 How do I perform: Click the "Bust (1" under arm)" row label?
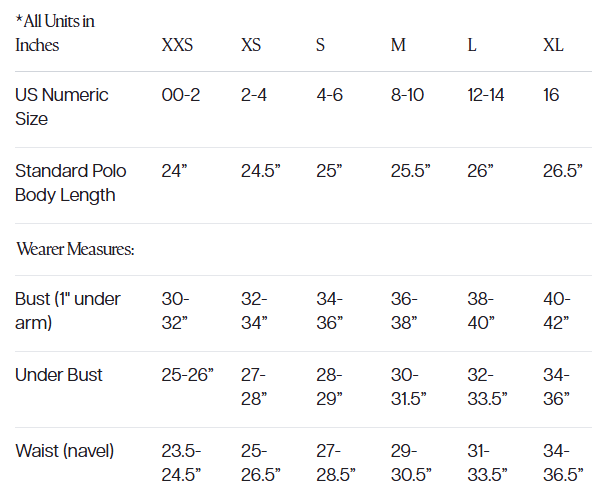coord(68,311)
